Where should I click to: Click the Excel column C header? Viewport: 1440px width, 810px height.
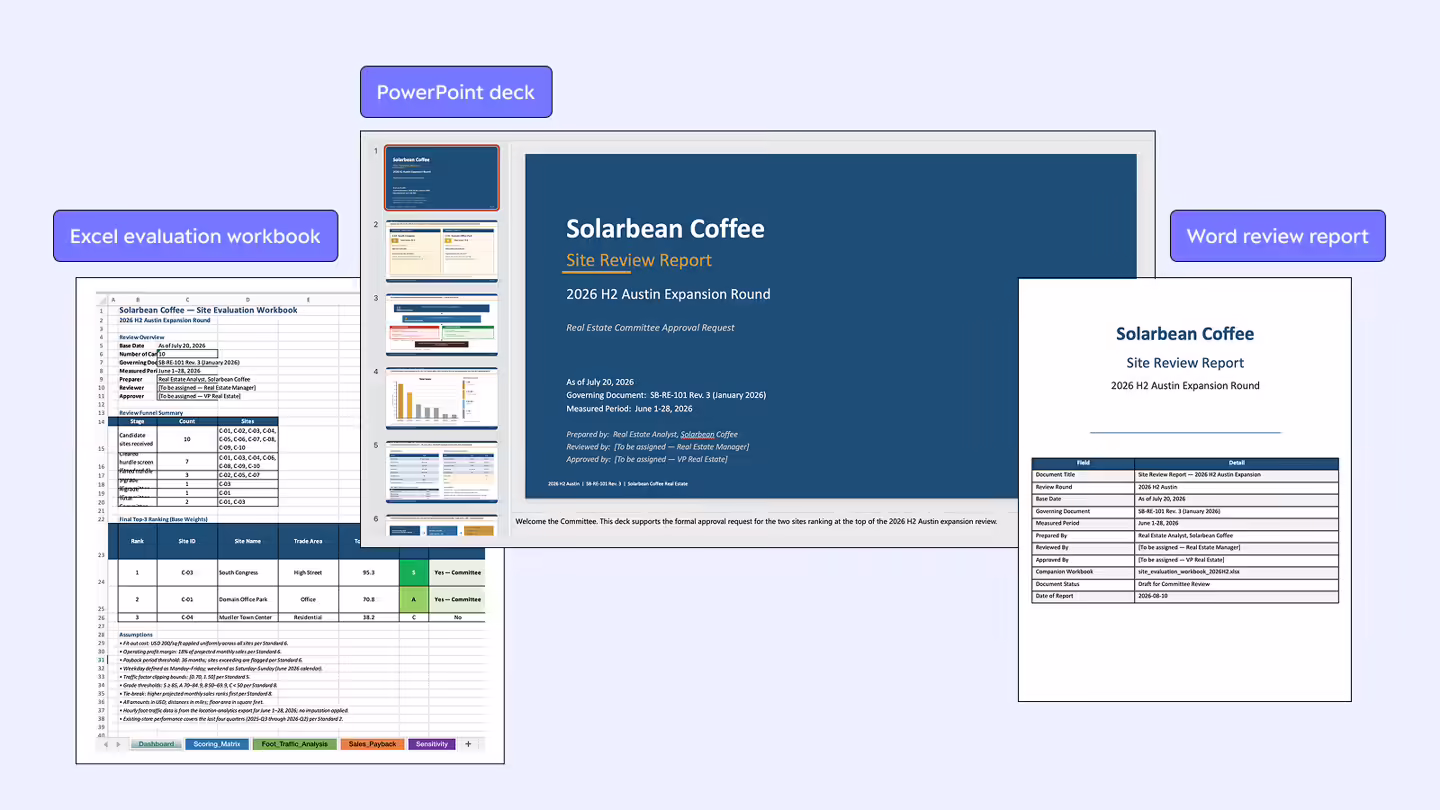pos(187,300)
